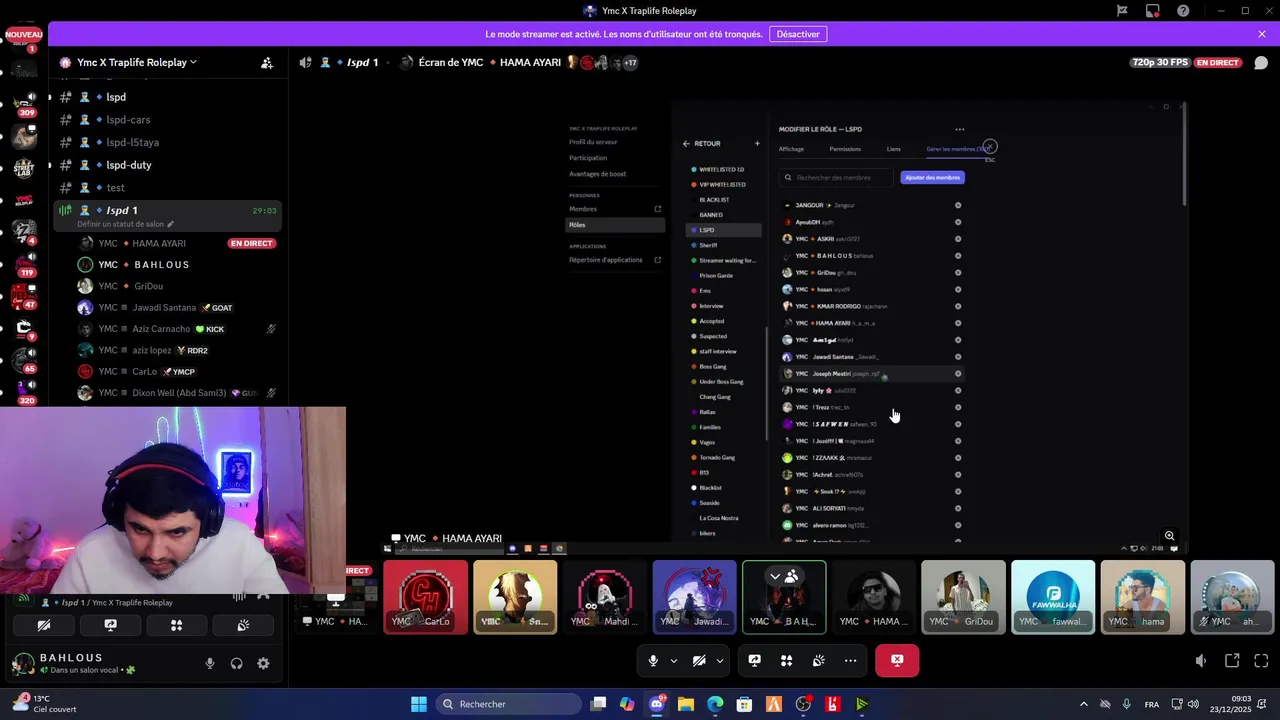Toggle microphone mute in user panel

[x=210, y=663]
